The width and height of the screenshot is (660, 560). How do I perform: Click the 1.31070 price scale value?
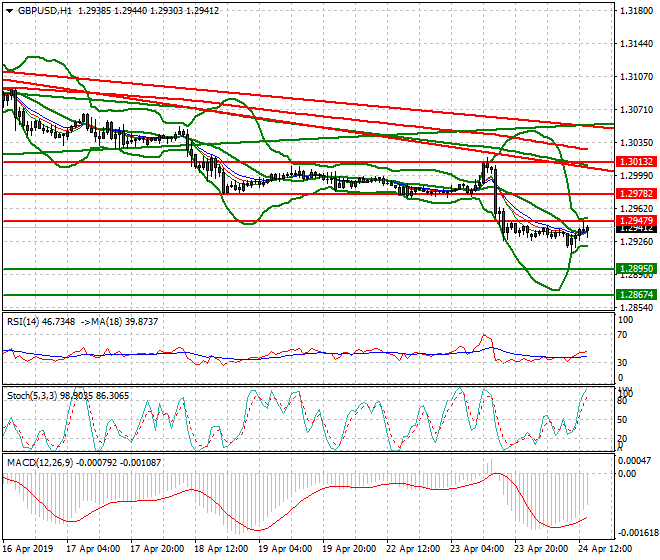coord(636,77)
